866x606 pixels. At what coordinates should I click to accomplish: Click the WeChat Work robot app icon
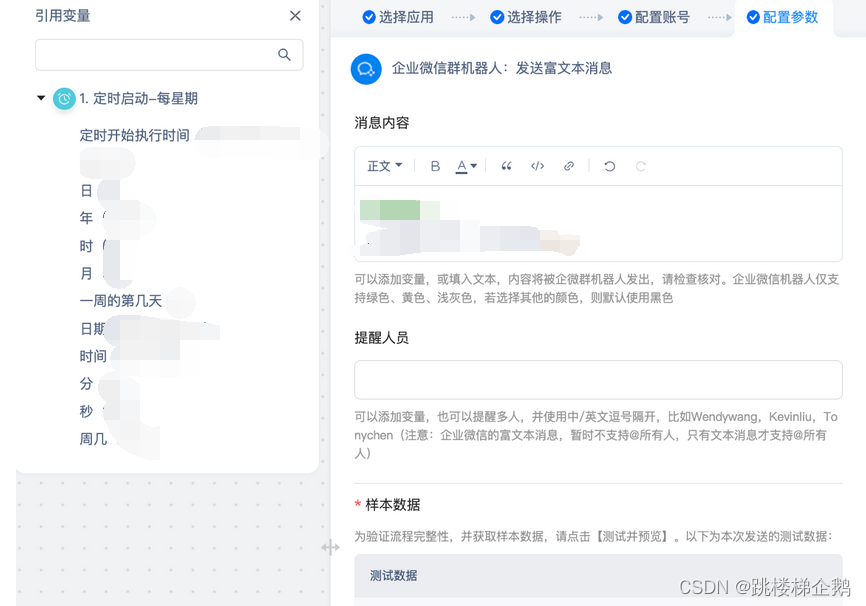[x=366, y=69]
